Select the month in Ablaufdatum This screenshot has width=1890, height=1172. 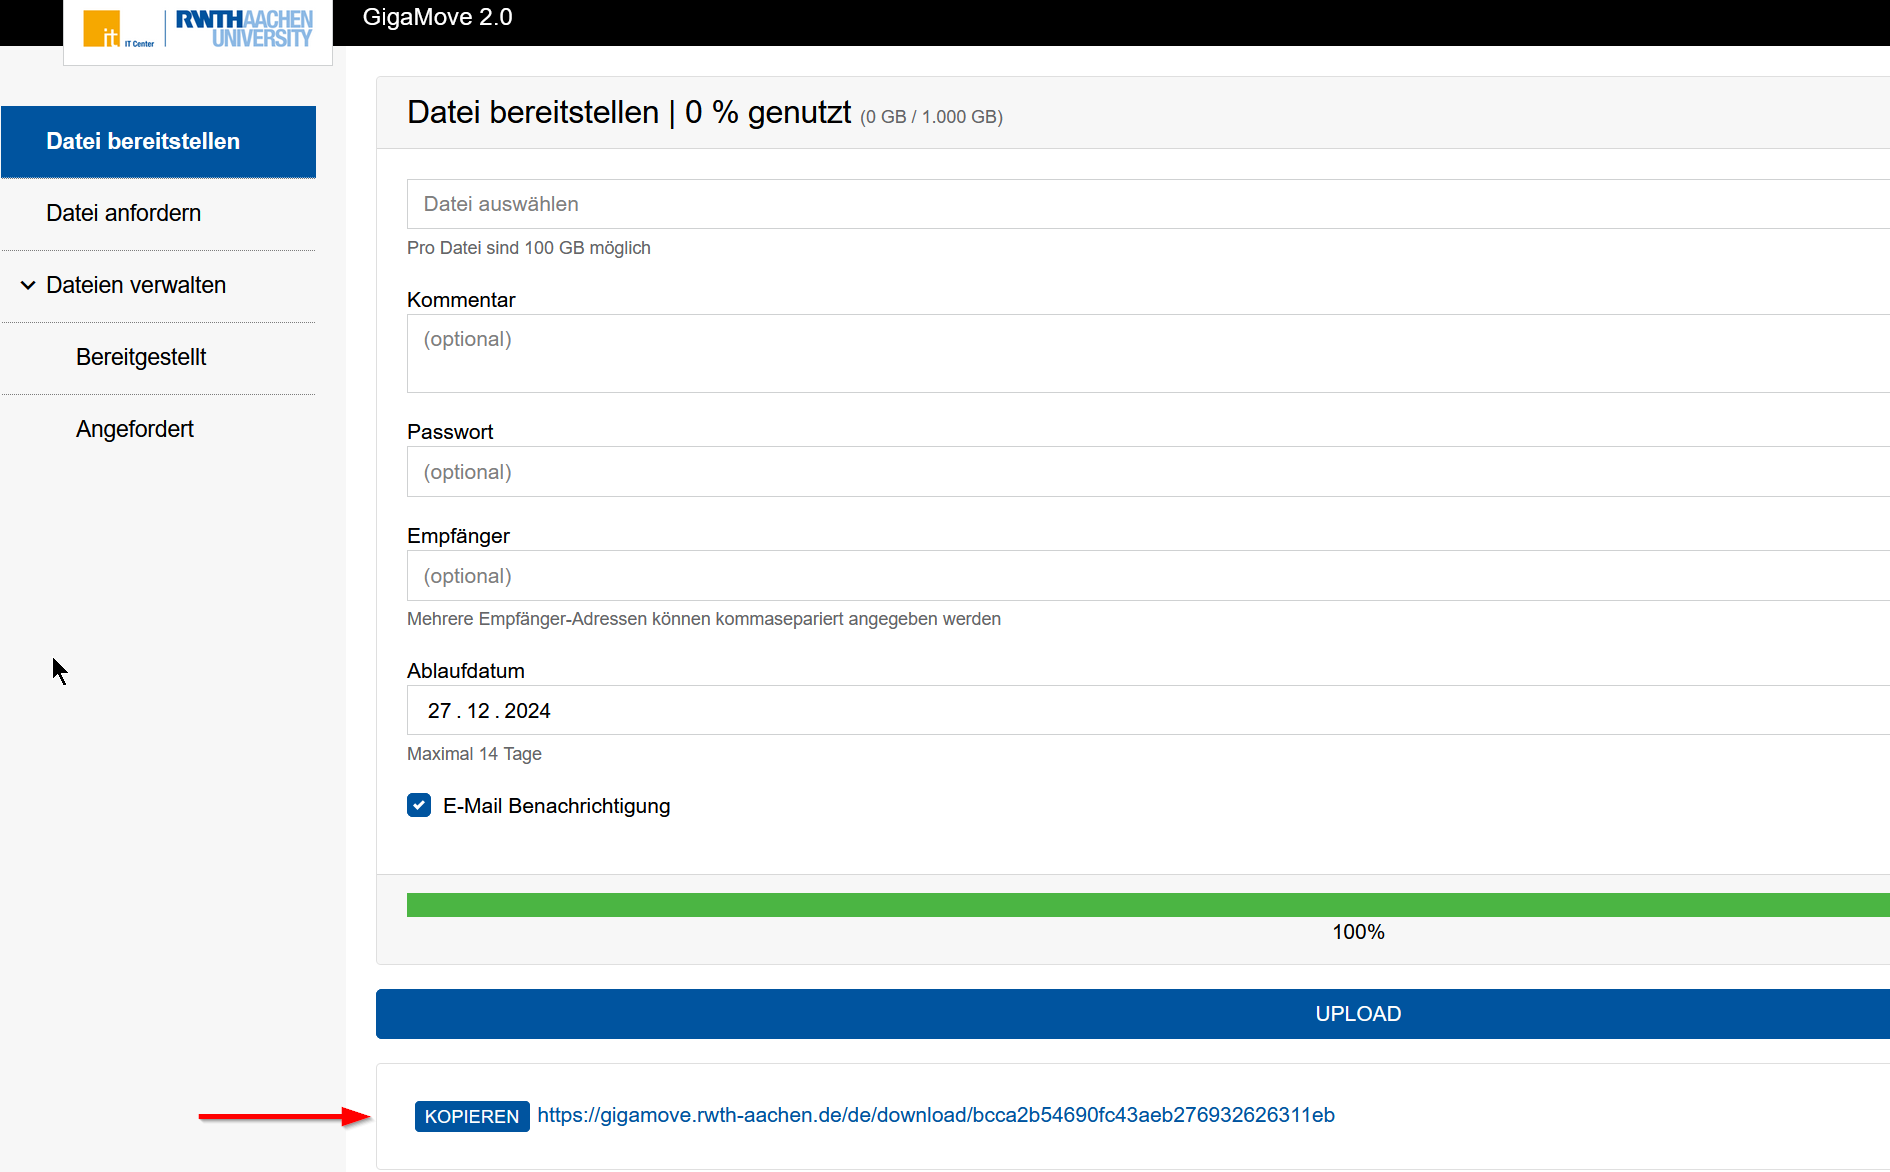click(x=478, y=711)
